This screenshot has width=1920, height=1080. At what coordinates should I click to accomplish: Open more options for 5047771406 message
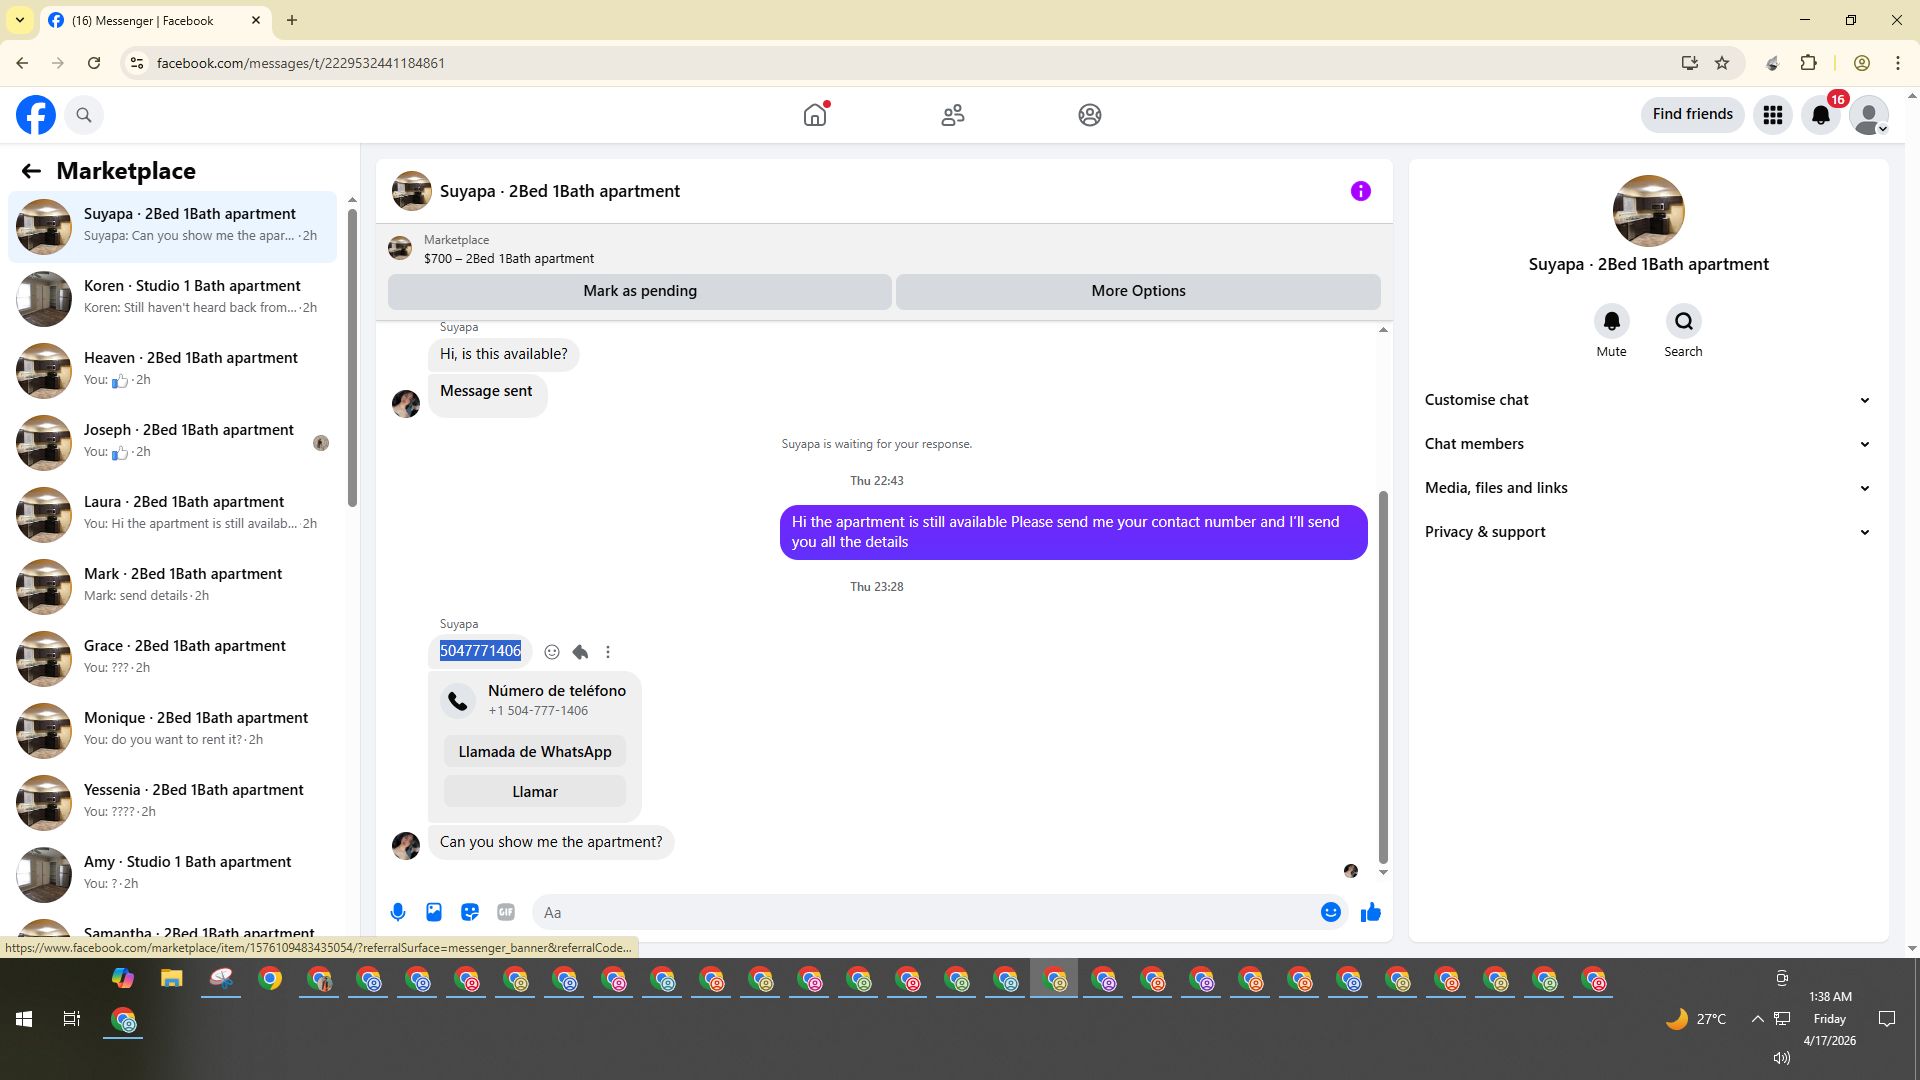pos(608,652)
